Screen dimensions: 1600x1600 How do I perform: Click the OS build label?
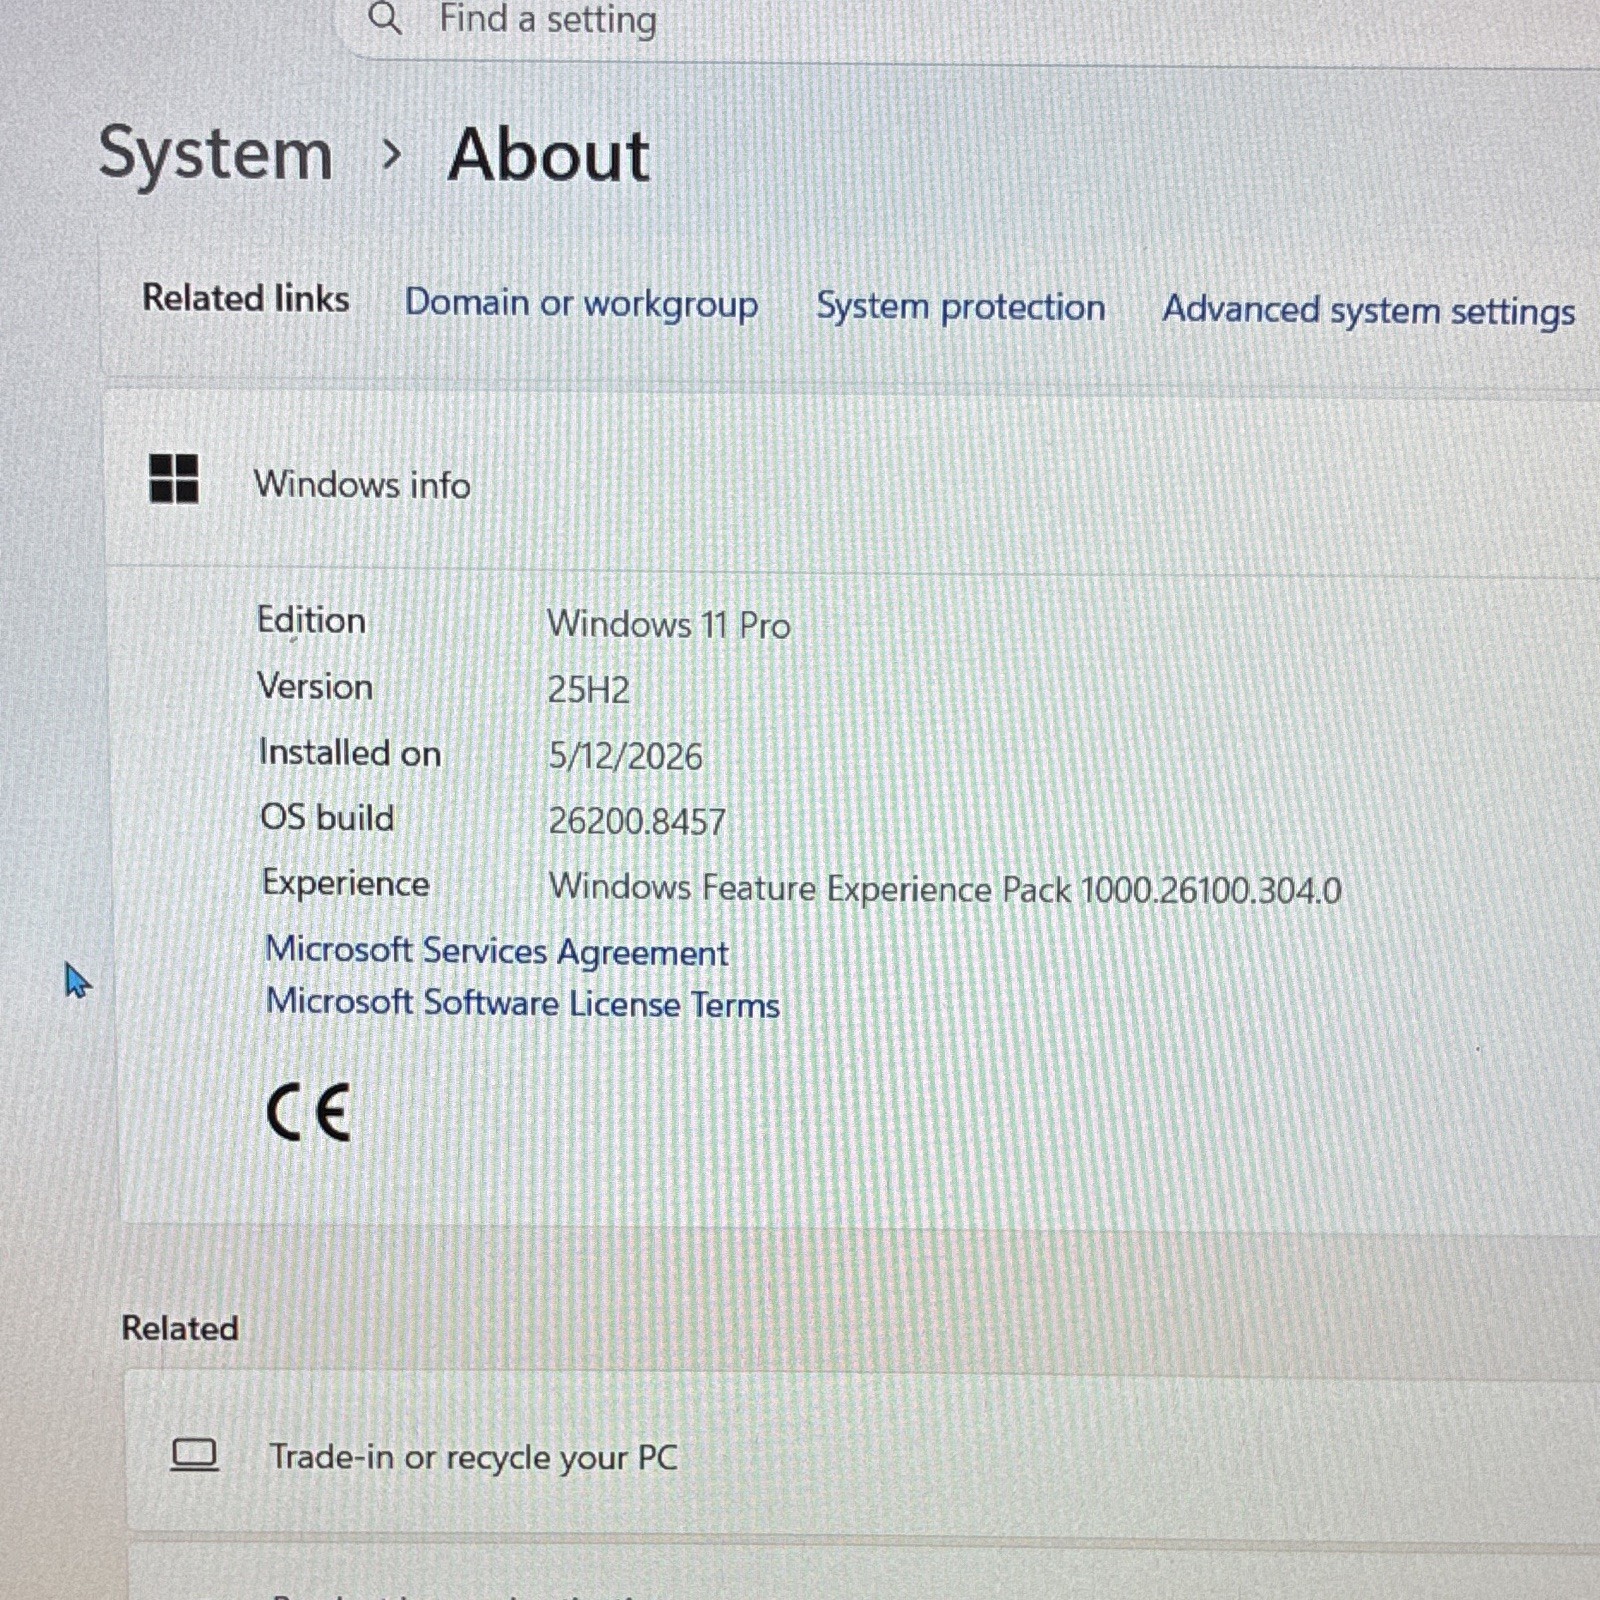327,818
